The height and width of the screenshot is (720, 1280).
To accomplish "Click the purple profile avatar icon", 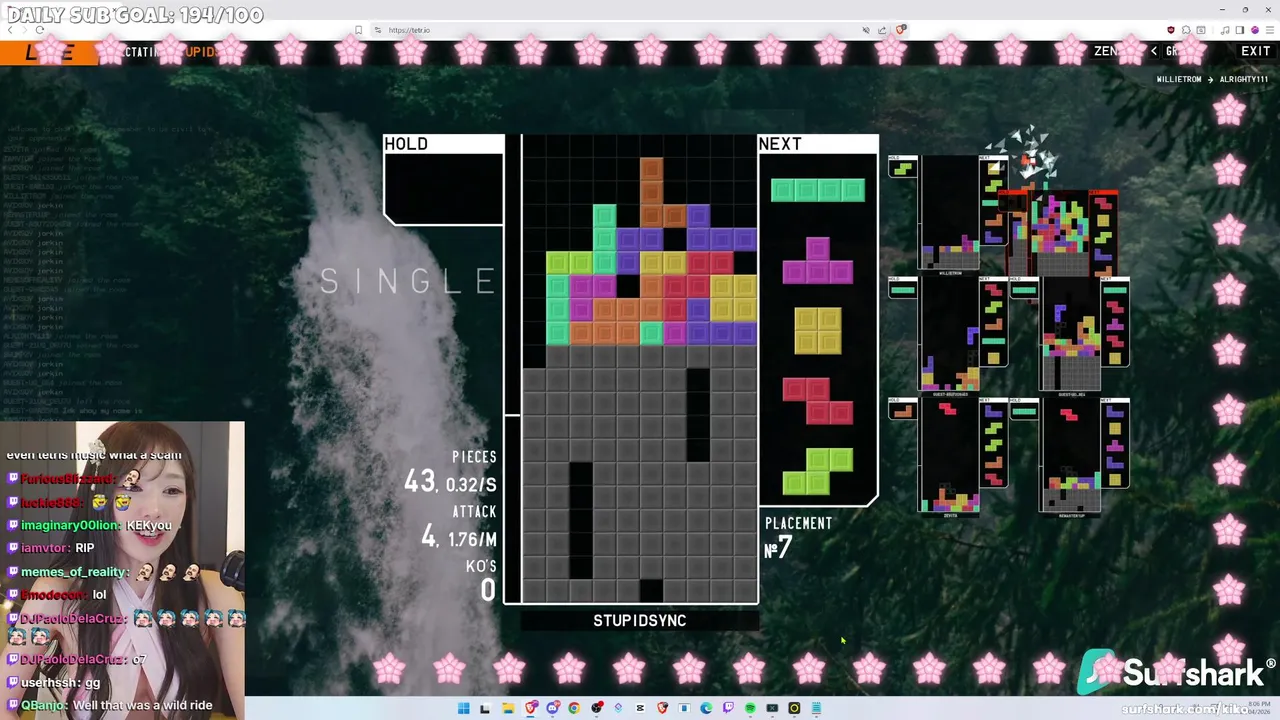I will coord(1255,30).
